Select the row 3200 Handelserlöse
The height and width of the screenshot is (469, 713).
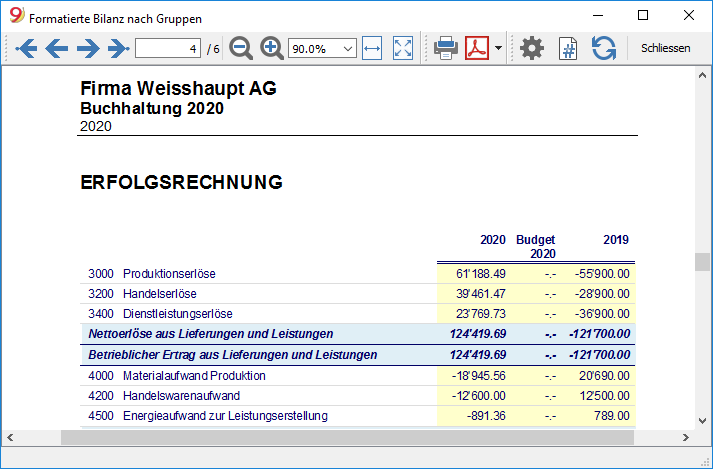(x=357, y=294)
